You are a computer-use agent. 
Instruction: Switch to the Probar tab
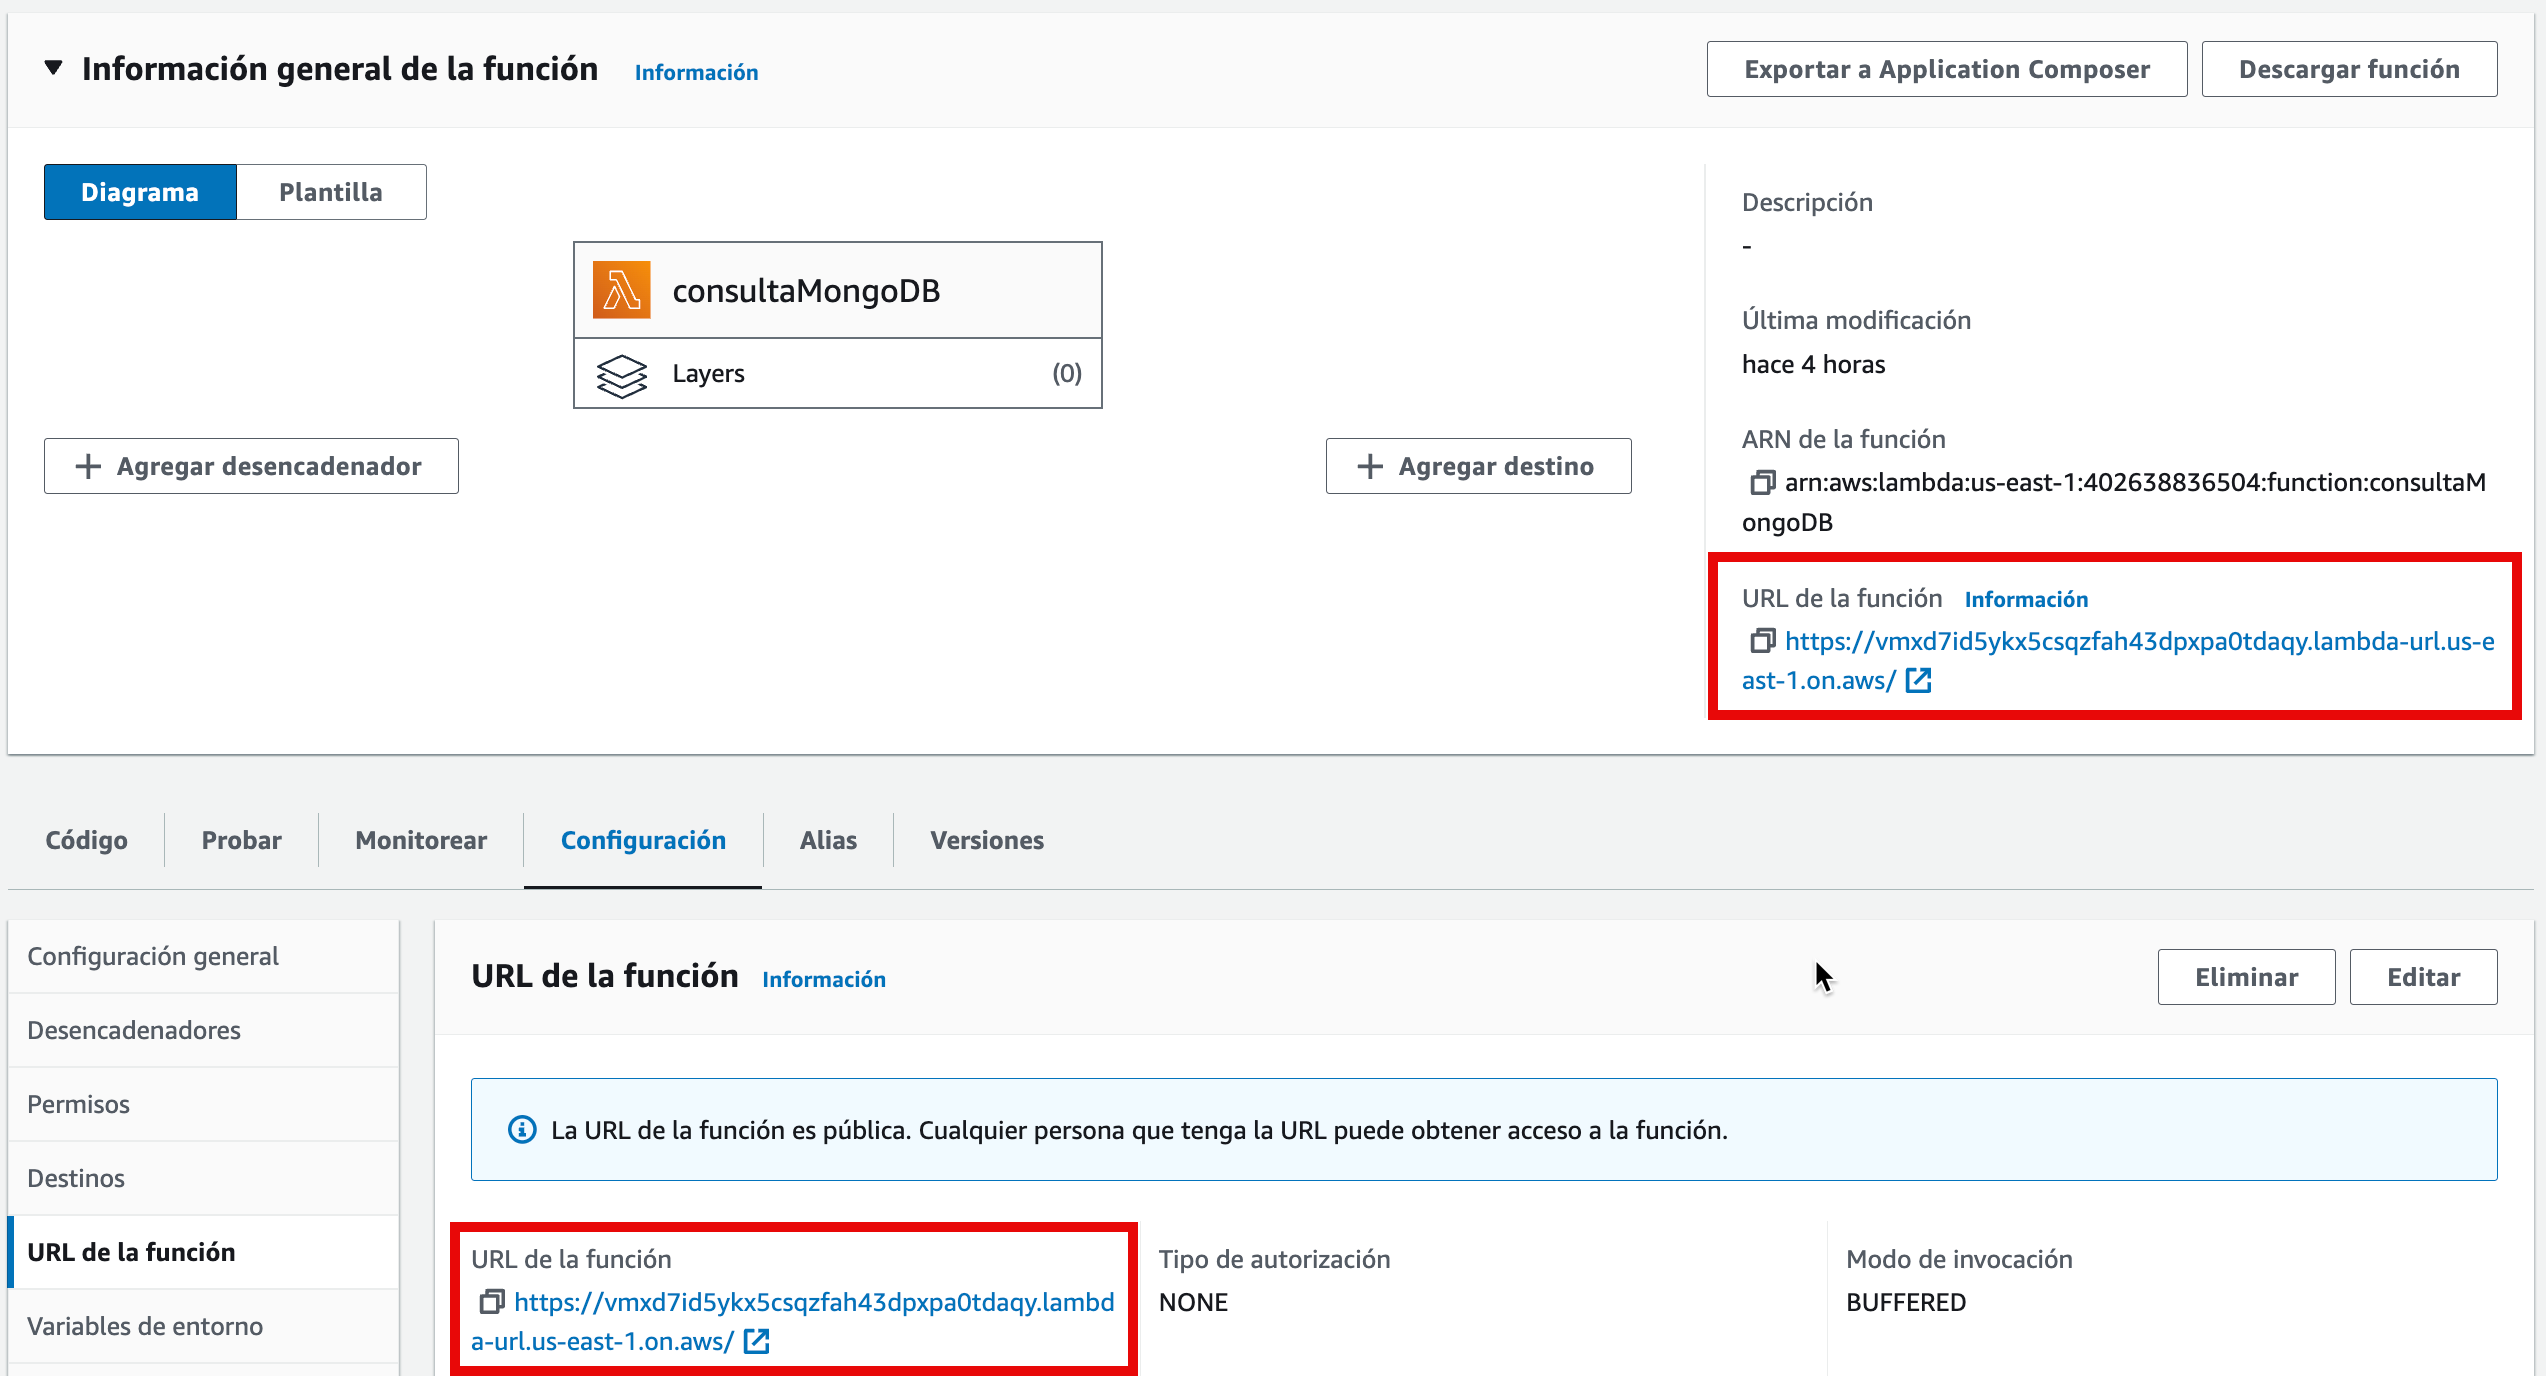241,840
